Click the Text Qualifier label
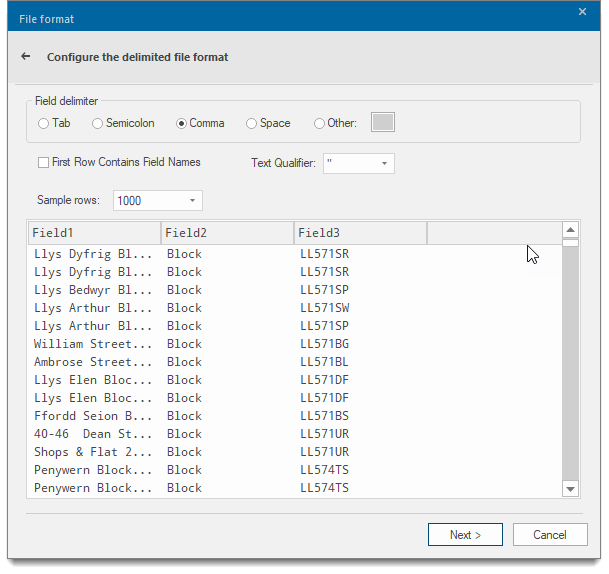Image resolution: width=609 pixels, height=574 pixels. 284,163
